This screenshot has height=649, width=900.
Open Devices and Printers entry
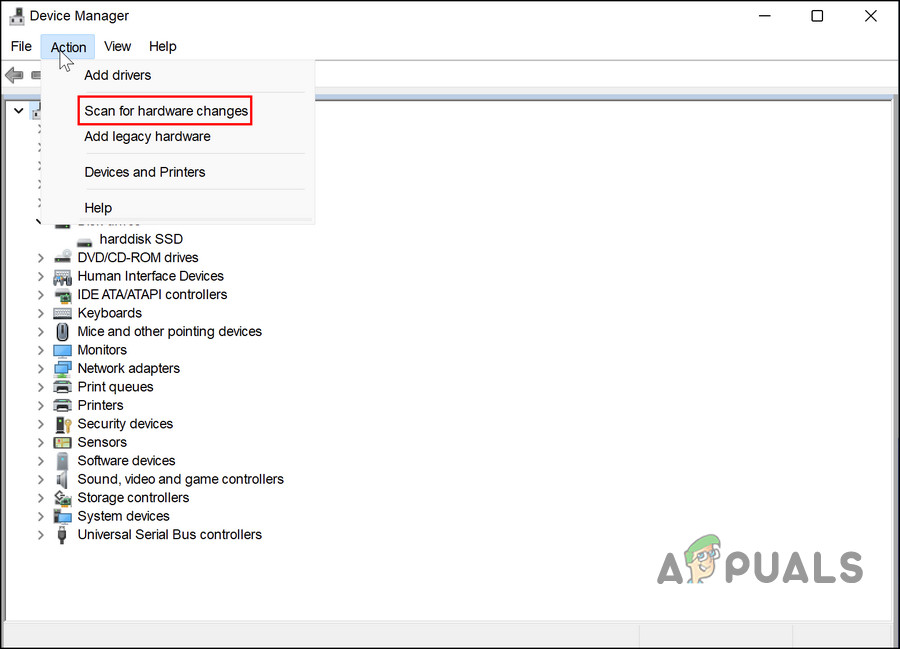pos(145,172)
